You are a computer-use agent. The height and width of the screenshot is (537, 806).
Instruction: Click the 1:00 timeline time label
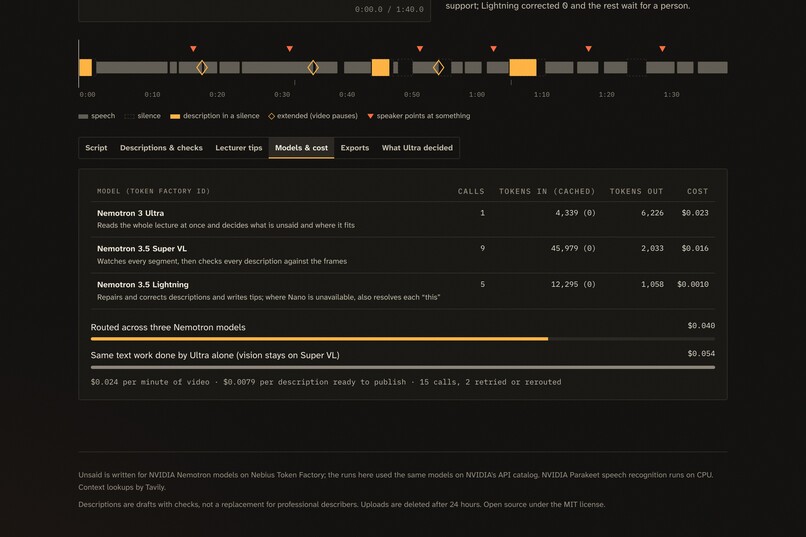(477, 95)
